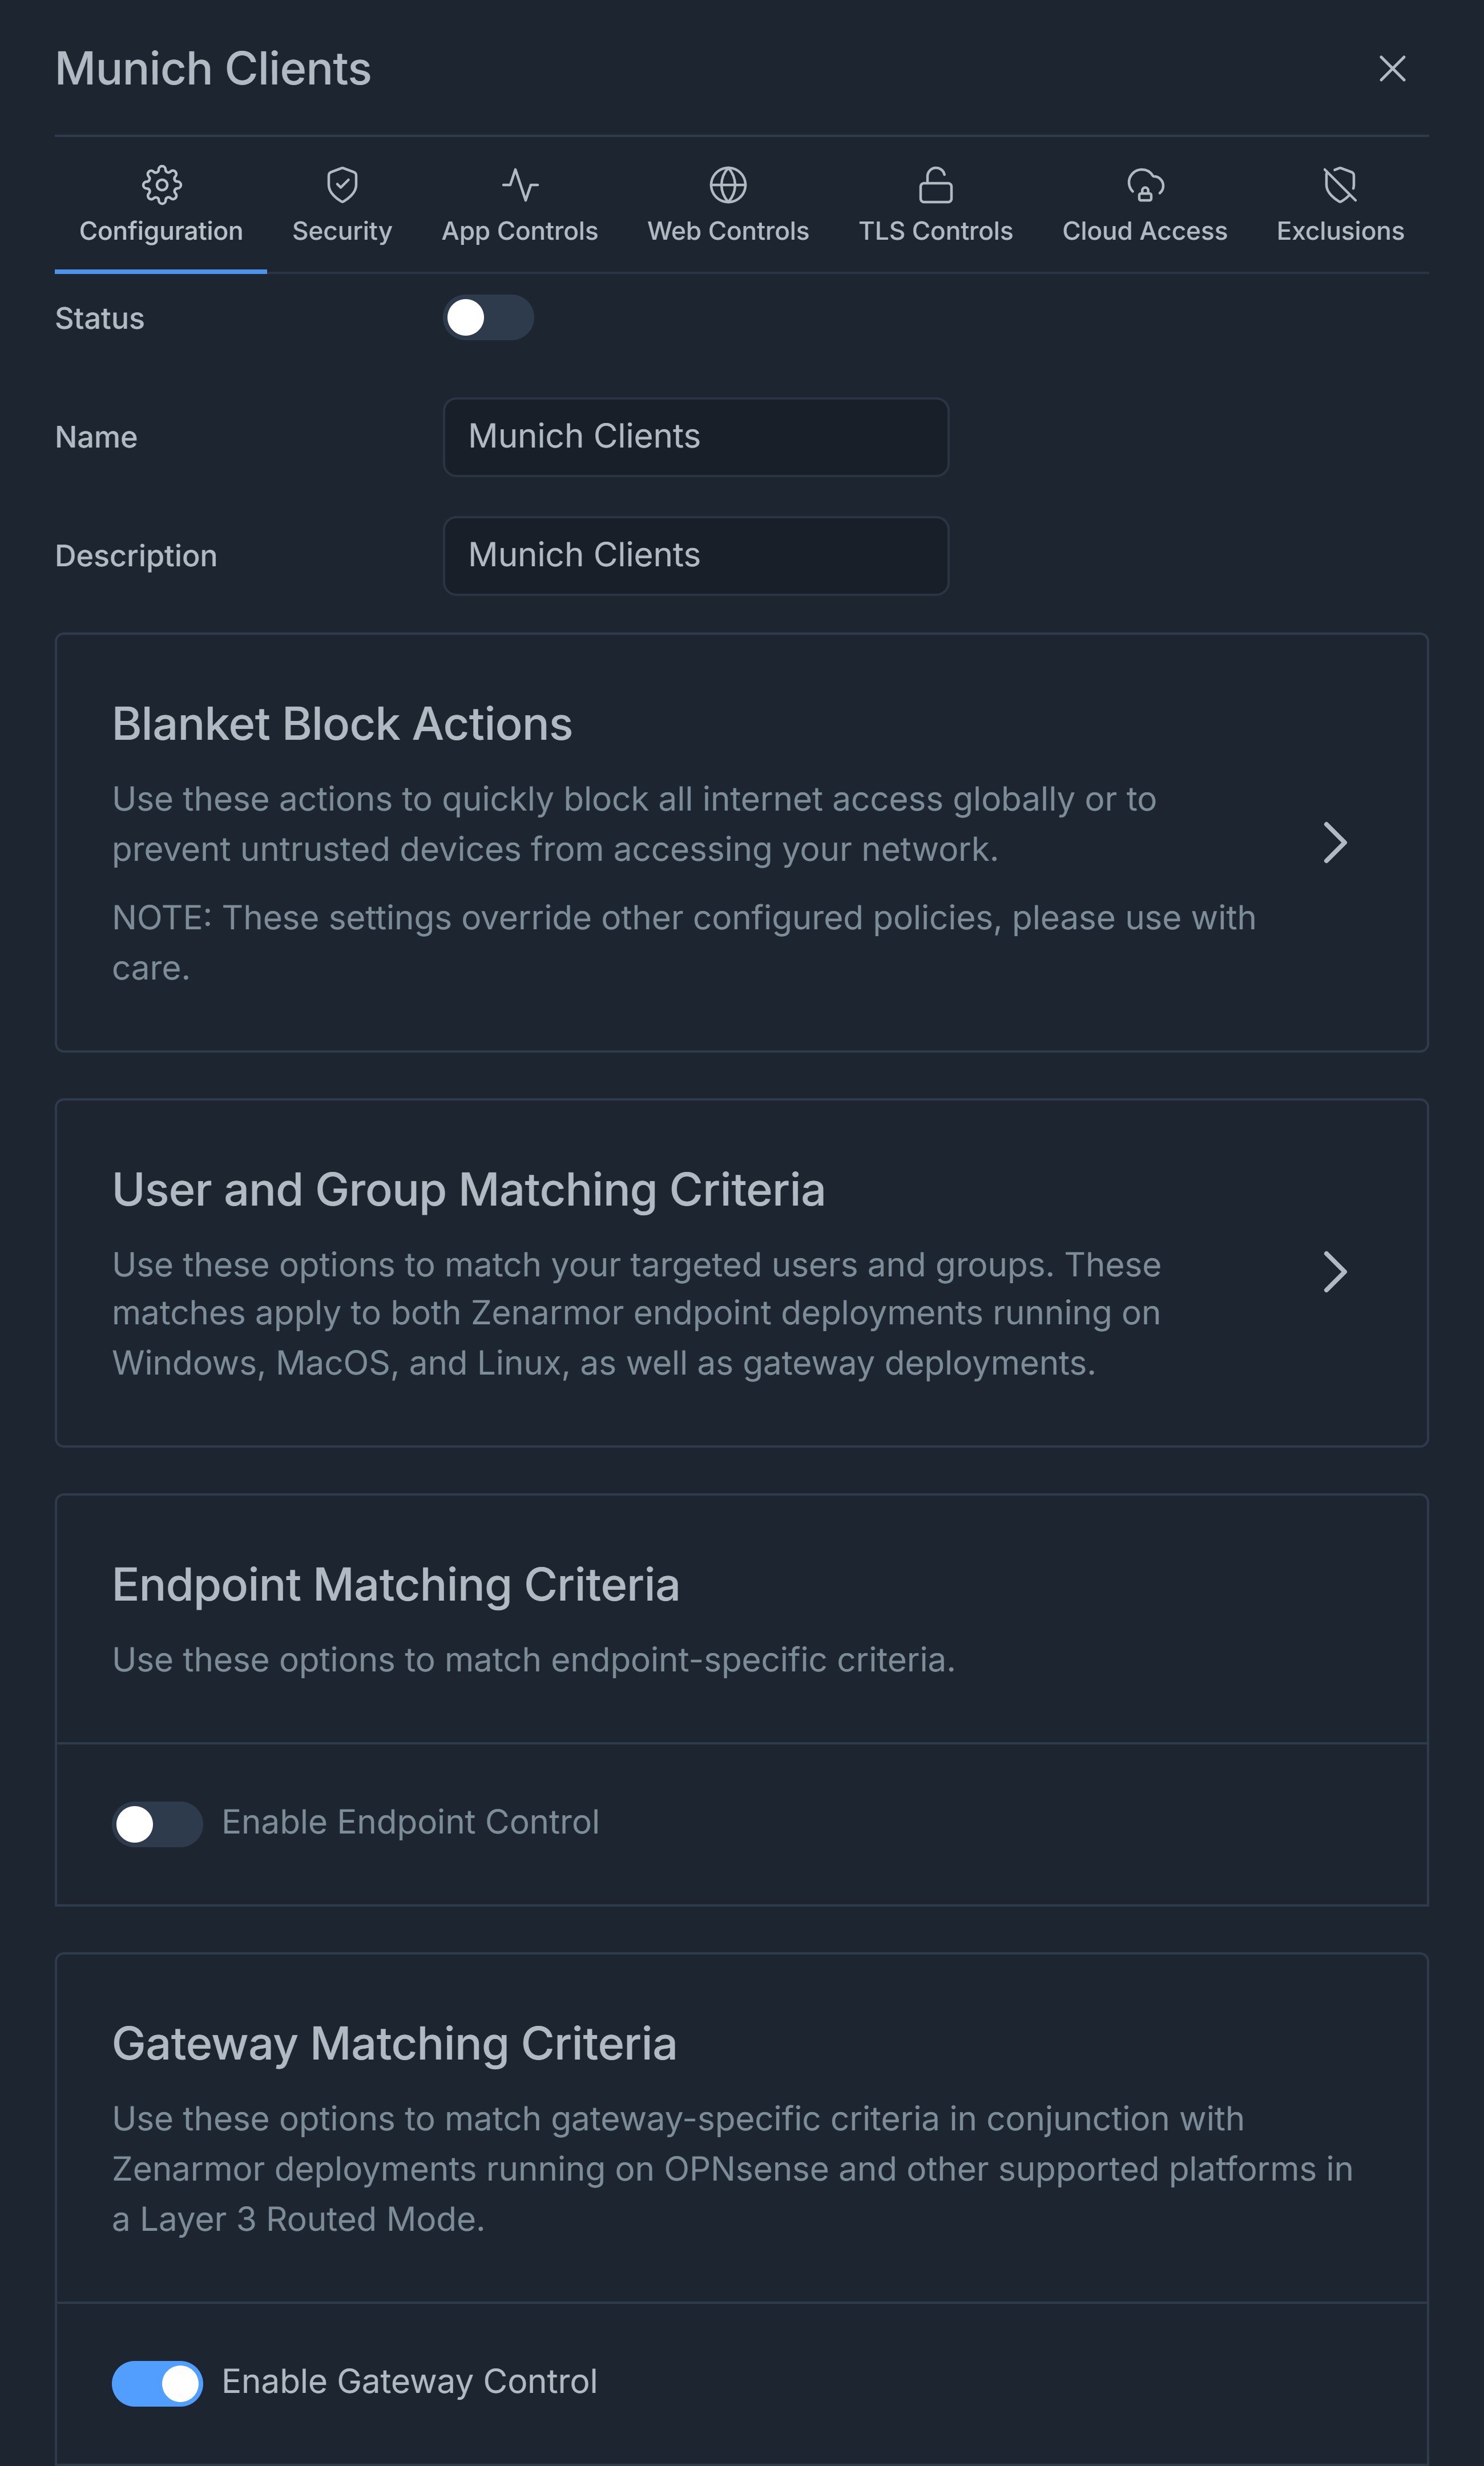Click the Security shield icon

[342, 185]
